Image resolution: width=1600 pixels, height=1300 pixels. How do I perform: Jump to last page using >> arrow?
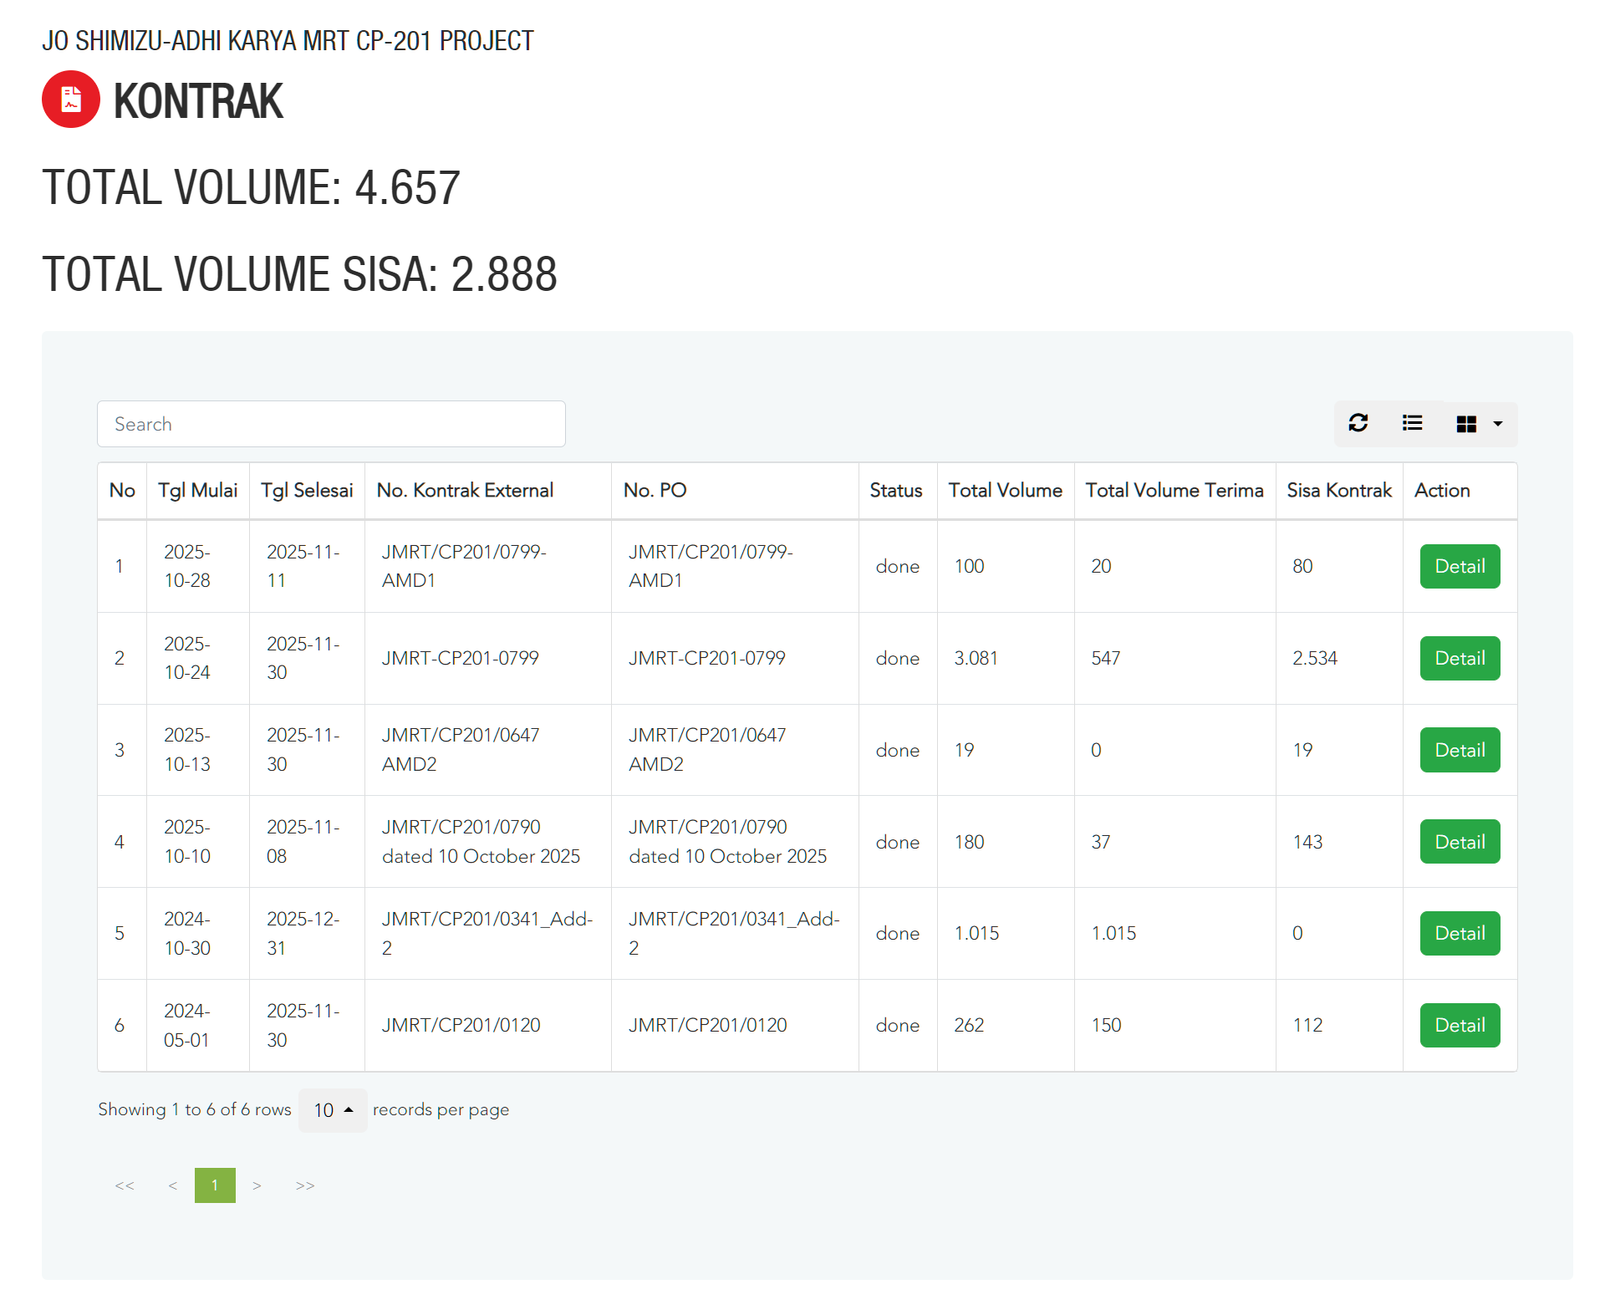[x=305, y=1186]
